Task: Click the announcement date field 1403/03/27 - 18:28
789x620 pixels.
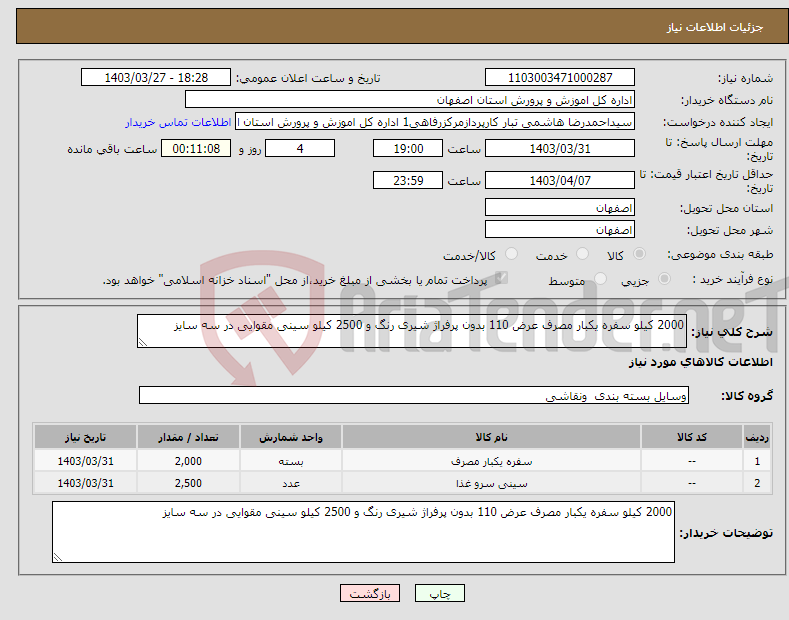Action: coord(156,78)
